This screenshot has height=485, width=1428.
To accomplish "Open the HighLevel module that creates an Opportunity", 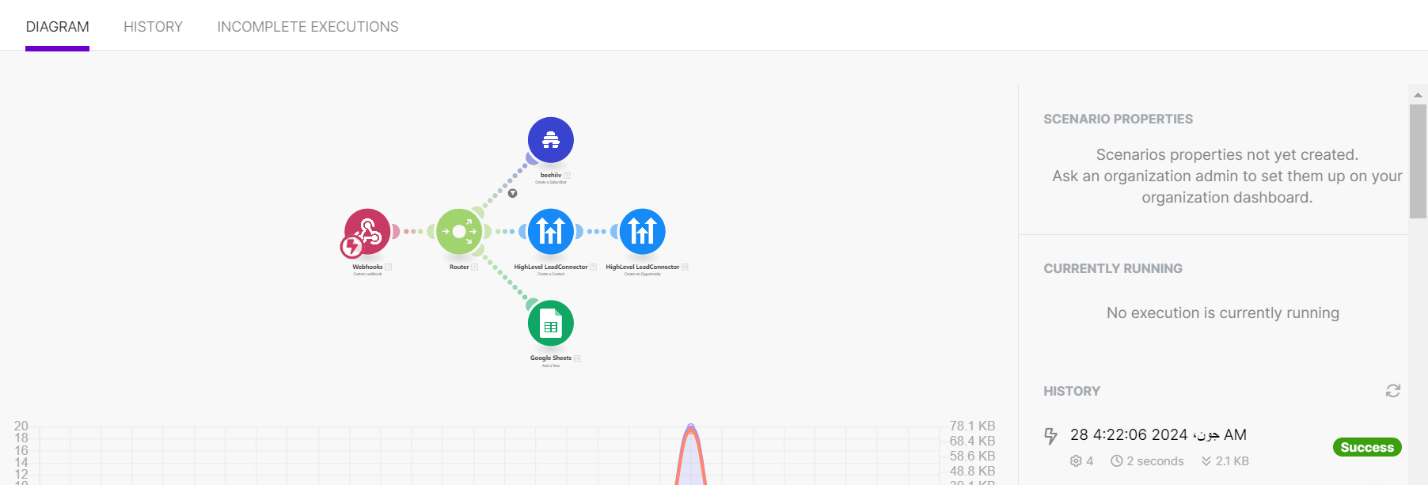I will click(x=642, y=231).
